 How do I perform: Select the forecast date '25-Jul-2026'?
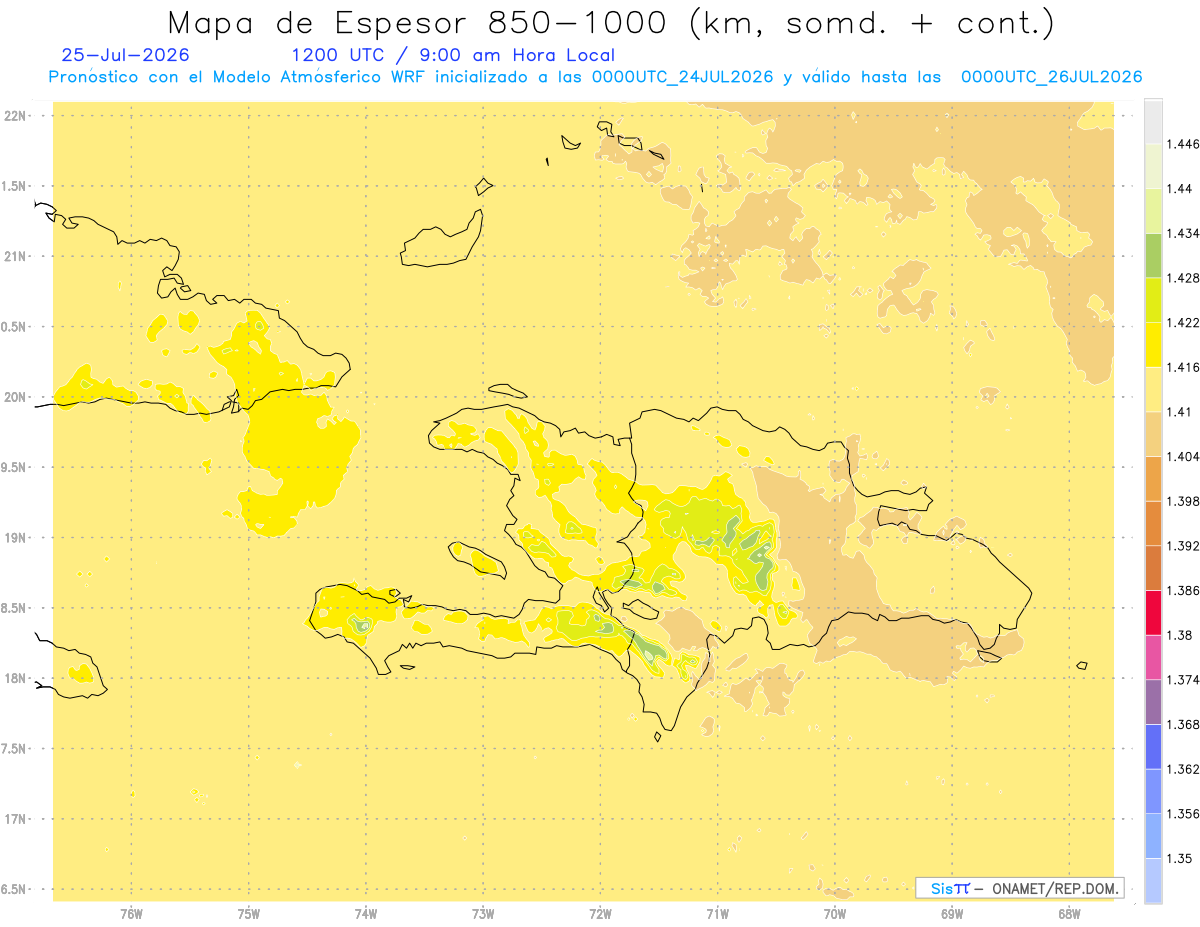(125, 55)
